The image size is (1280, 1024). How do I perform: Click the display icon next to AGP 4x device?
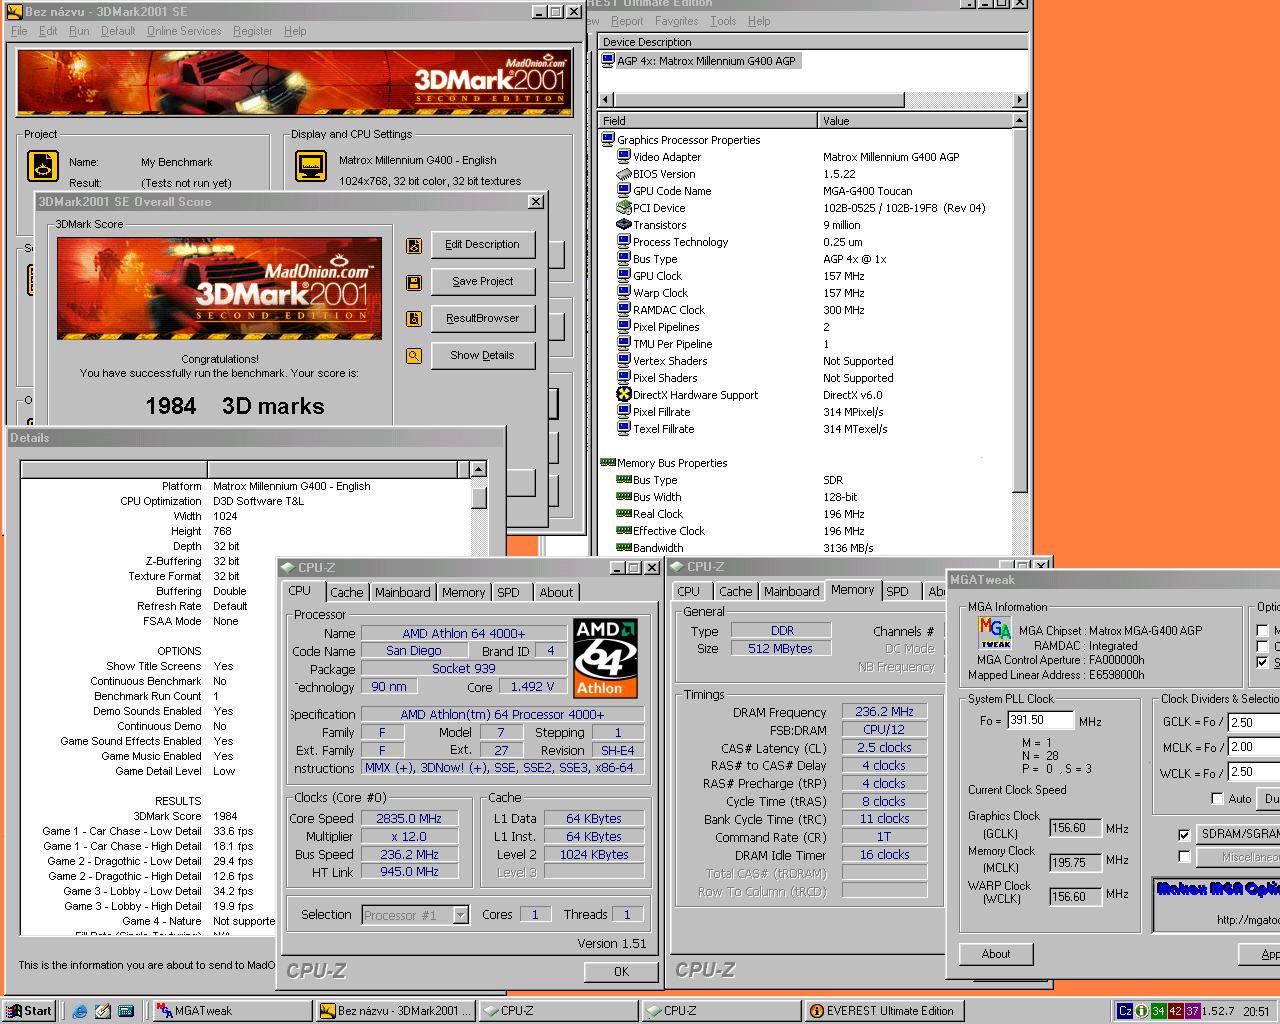pyautogui.click(x=608, y=60)
